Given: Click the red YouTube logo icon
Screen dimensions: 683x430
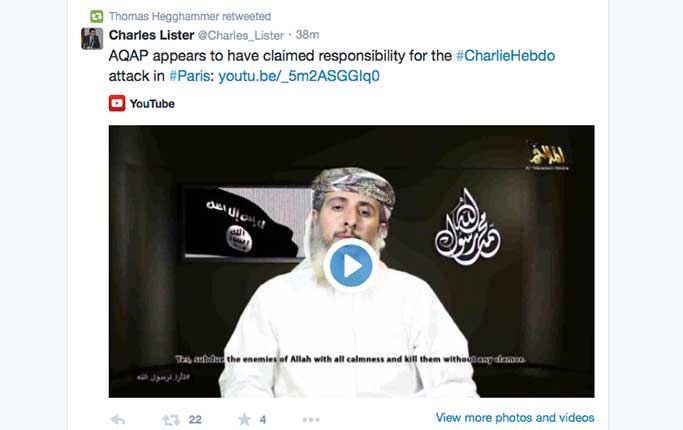Looking at the screenshot, I should [117, 103].
